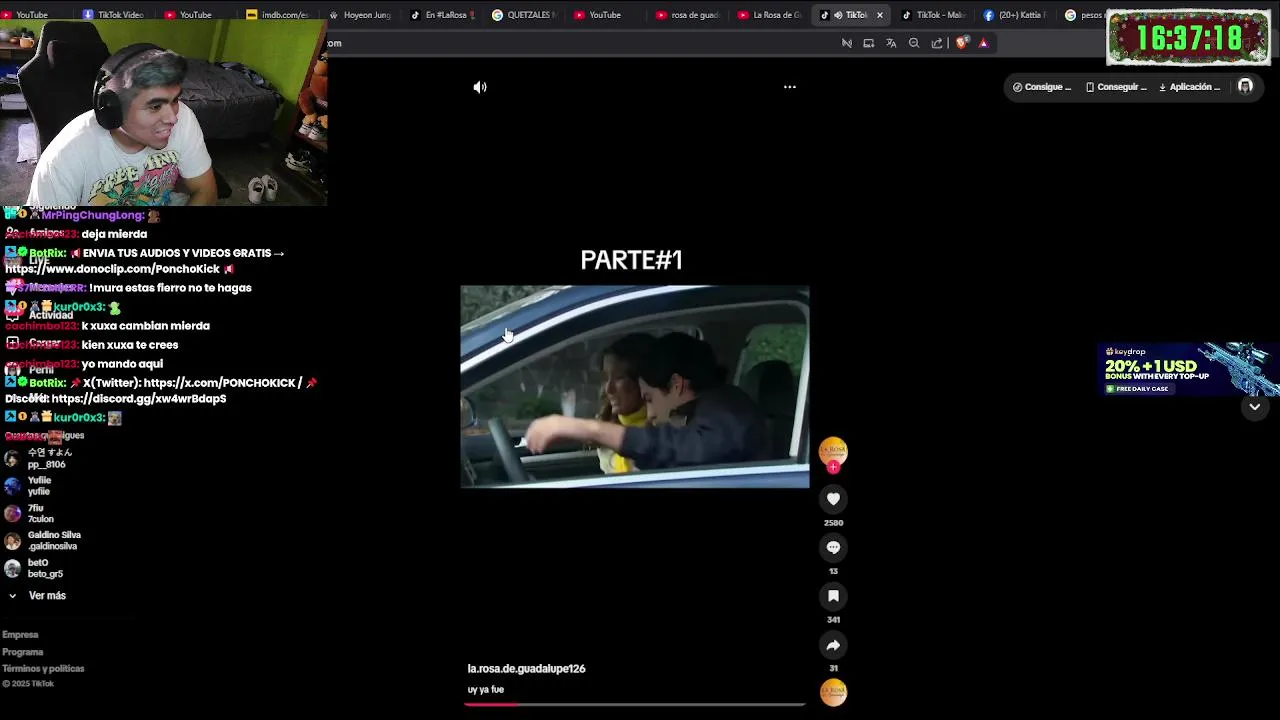The width and height of the screenshot is (1280, 720).
Task: Click the 'uy ya fue' description text
Action: click(486, 690)
